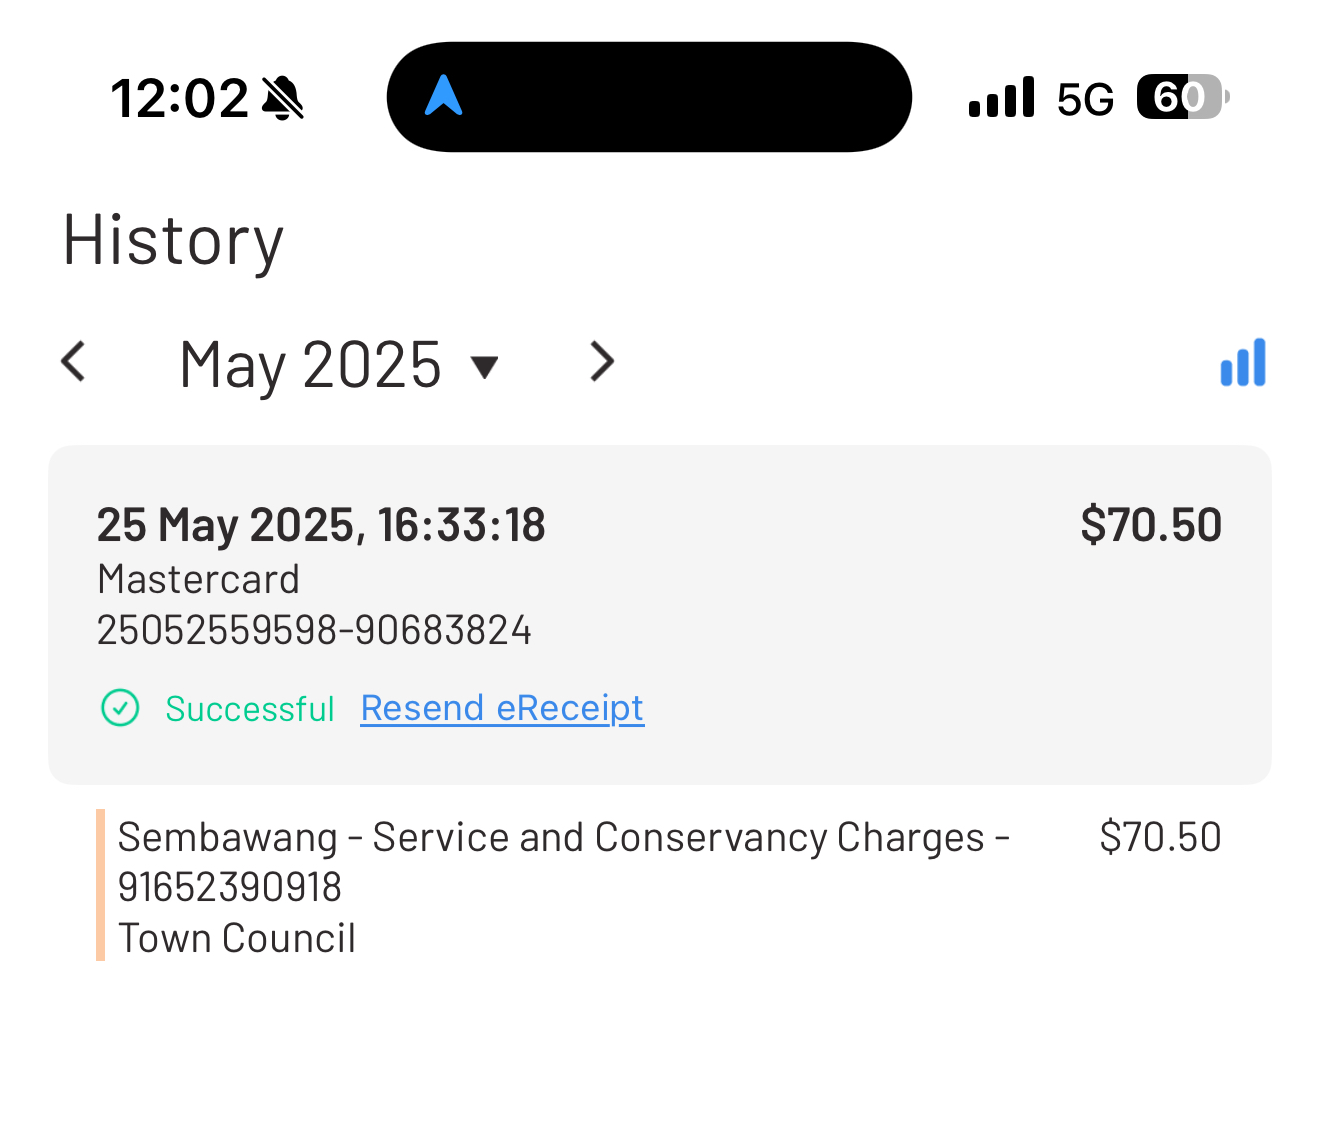This screenshot has height=1132, width=1320.
Task: Tap the 5G network indicator
Action: [1085, 99]
